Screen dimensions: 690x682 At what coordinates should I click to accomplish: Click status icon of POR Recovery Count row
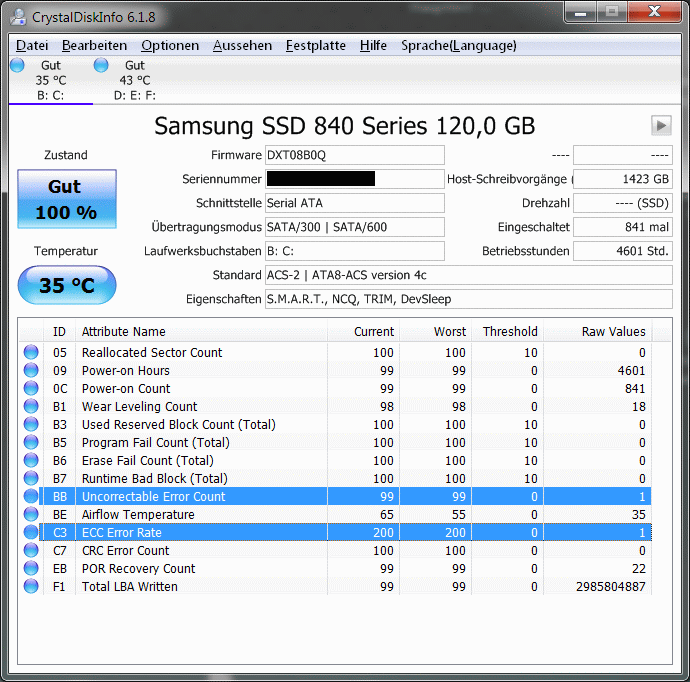tap(31, 568)
